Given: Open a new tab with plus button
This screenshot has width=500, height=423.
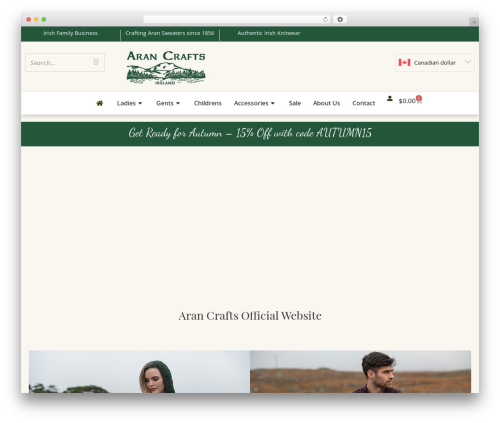Looking at the screenshot, I should [474, 22].
